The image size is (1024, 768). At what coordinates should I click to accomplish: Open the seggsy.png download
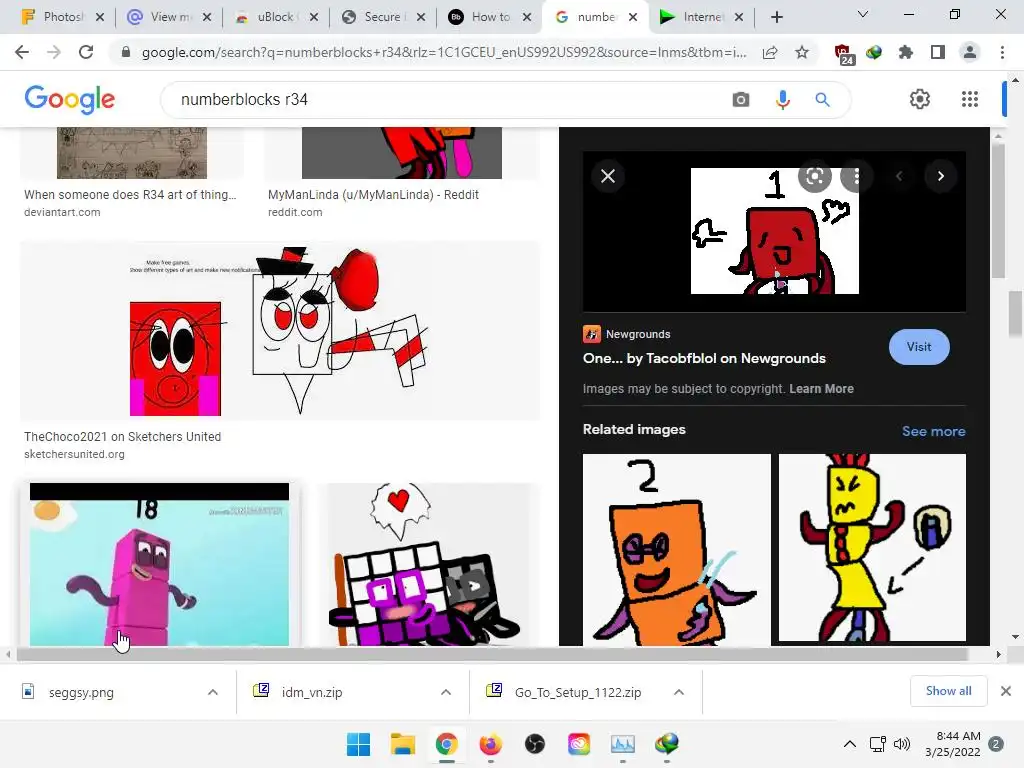[81, 692]
